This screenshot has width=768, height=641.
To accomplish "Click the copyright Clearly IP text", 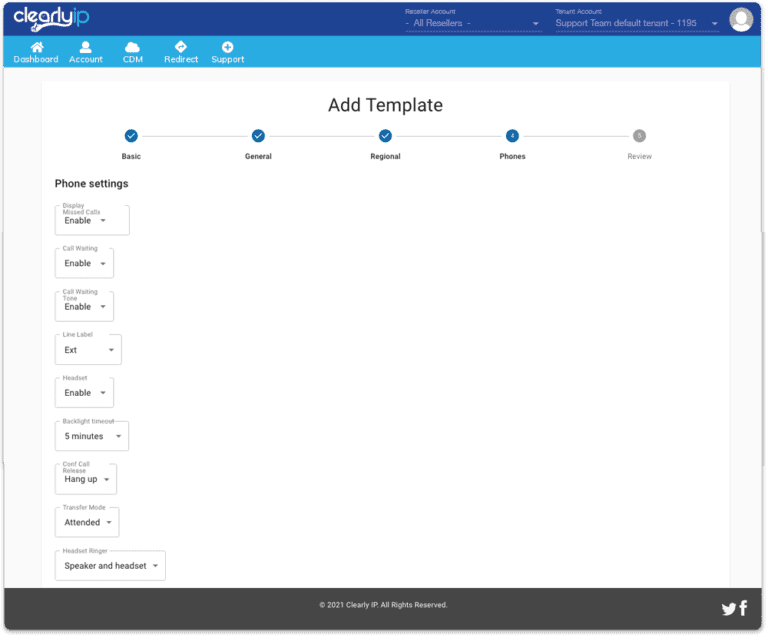I will click(x=383, y=605).
